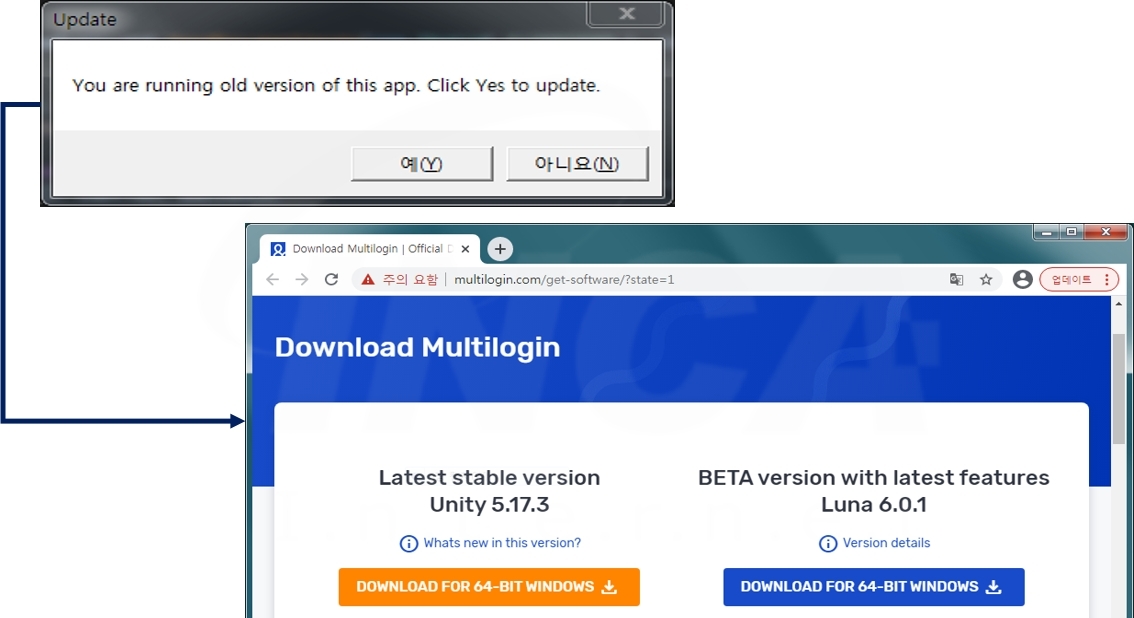Click the browser page vertical scrollbar thumb
Screen dimensions: 1134x618
click(1119, 390)
